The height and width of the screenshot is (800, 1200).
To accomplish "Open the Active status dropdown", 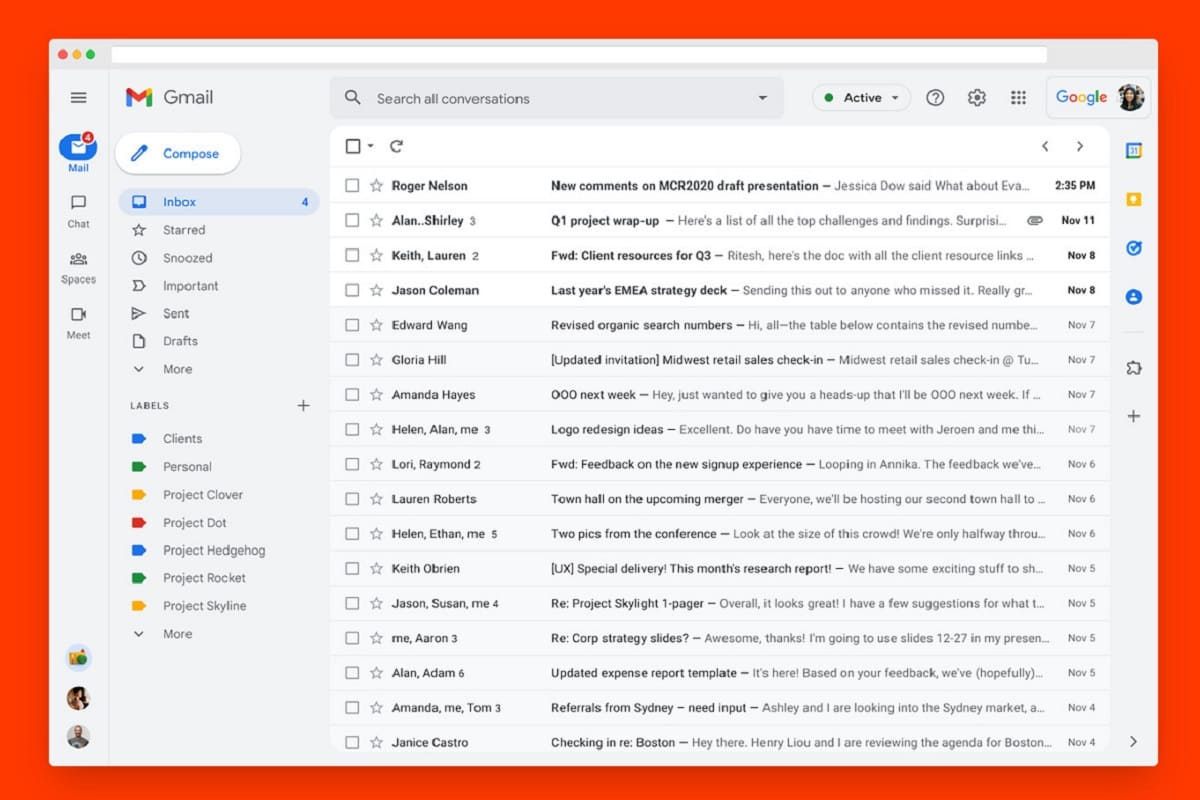I will pyautogui.click(x=861, y=97).
